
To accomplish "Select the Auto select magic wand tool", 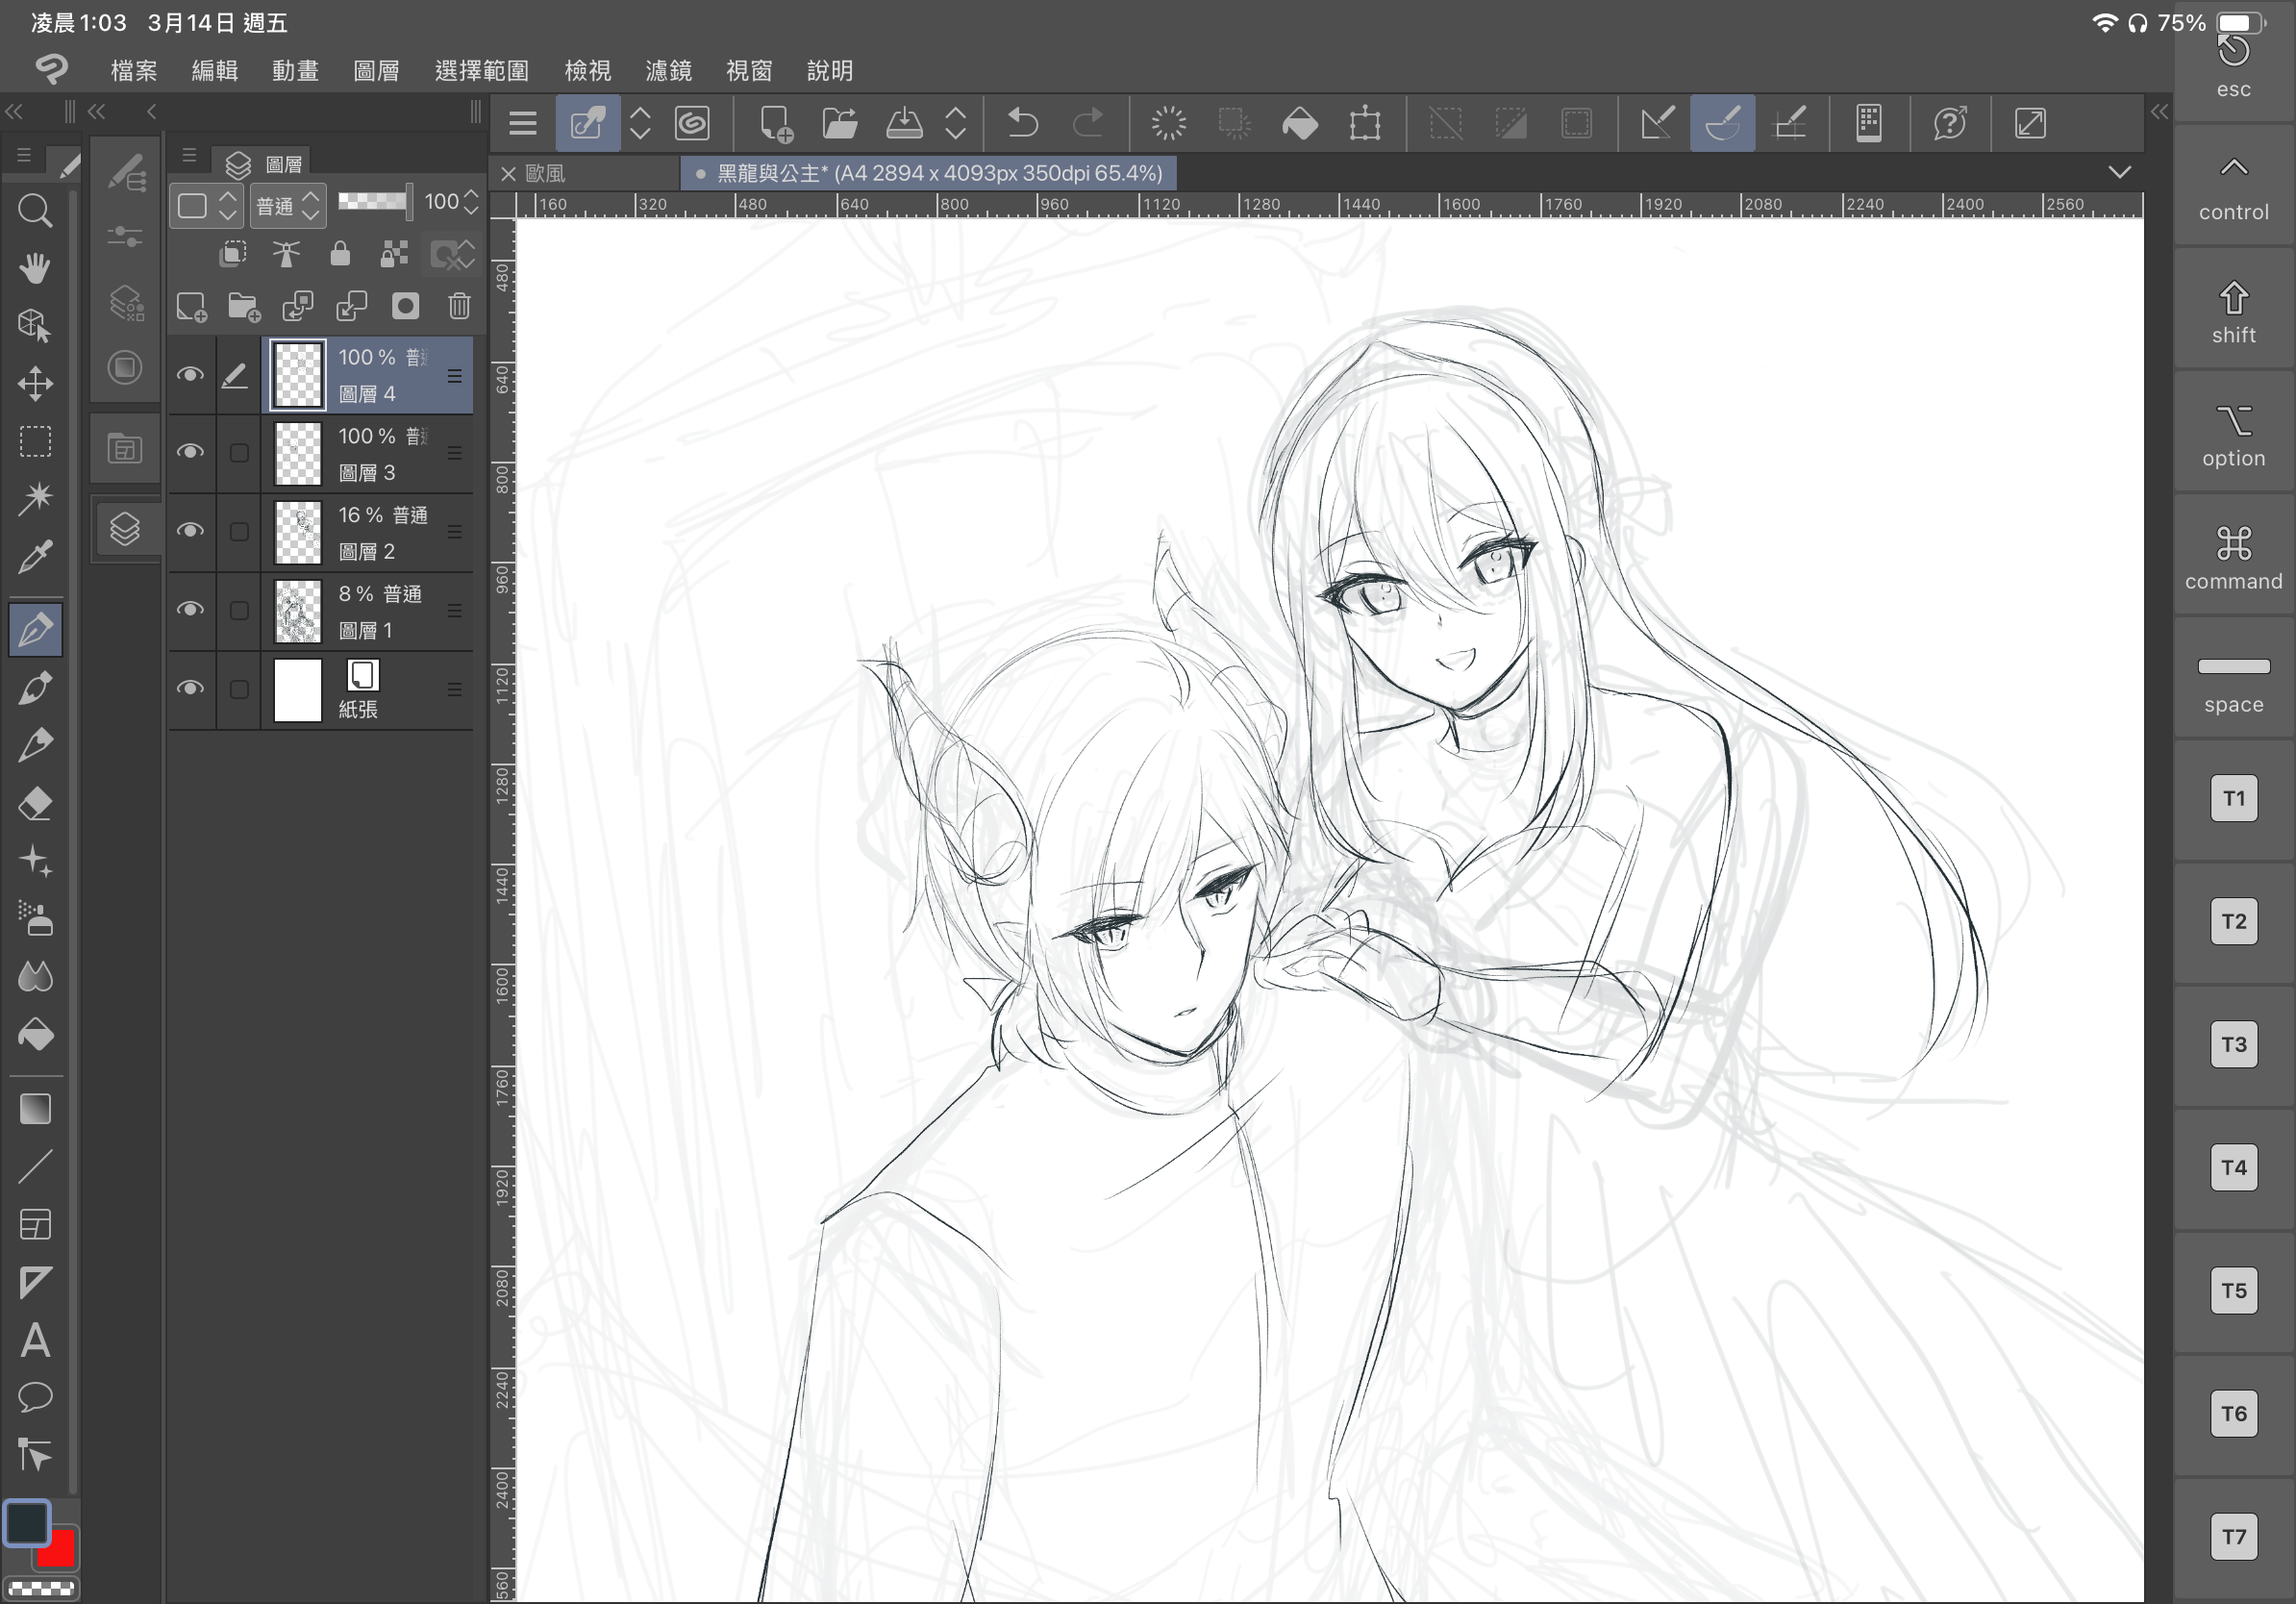I will pos(35,498).
